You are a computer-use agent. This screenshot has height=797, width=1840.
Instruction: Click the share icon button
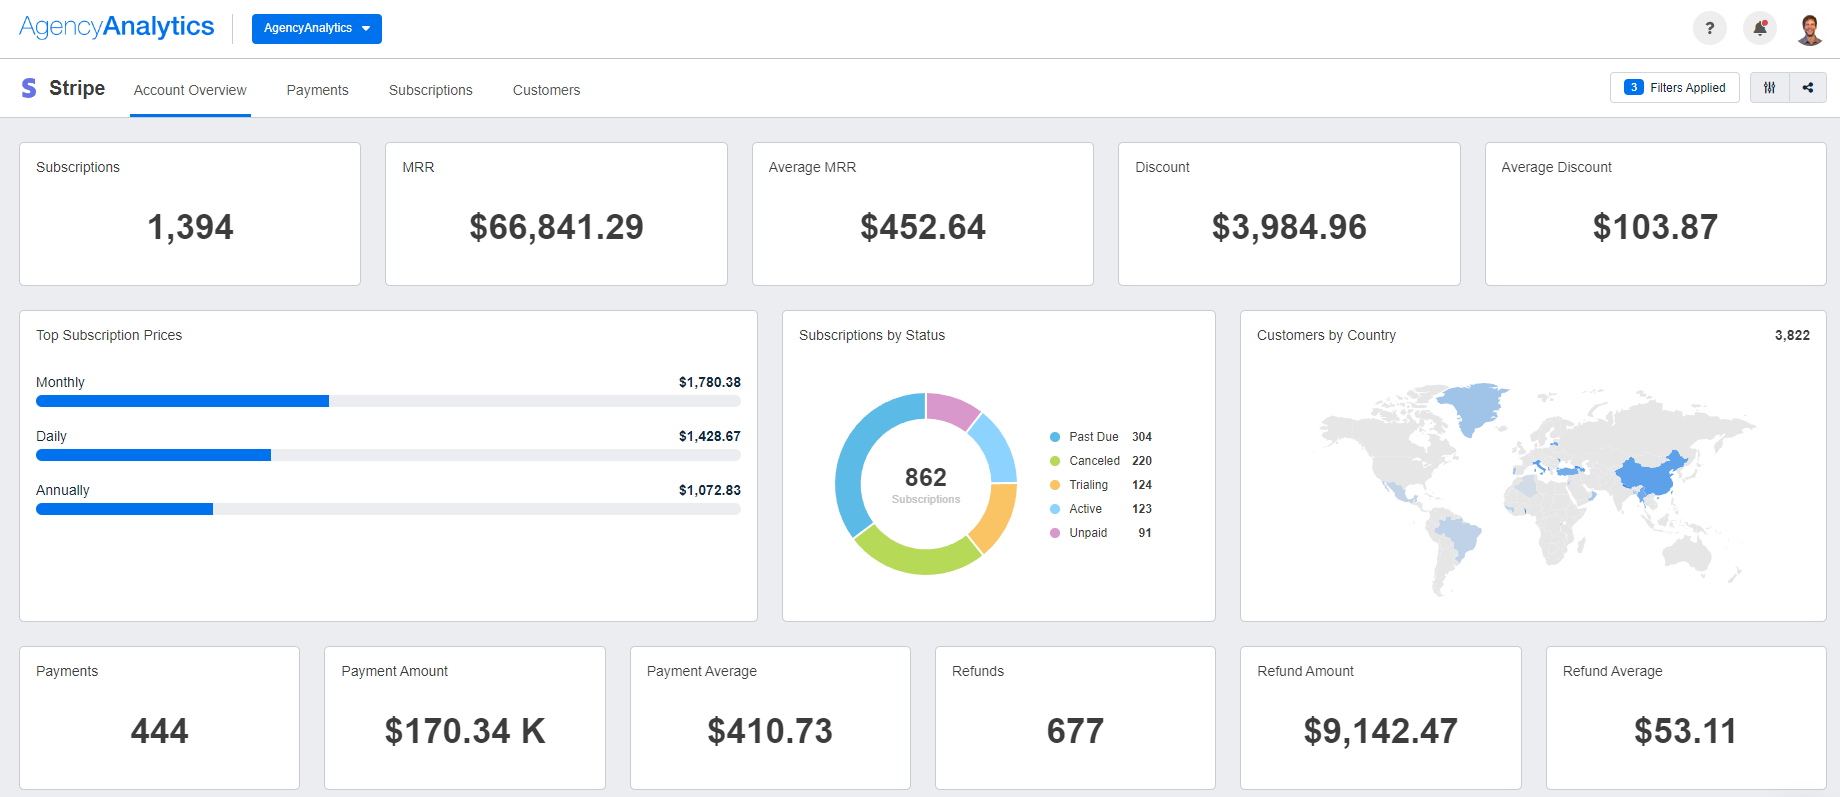[x=1808, y=88]
